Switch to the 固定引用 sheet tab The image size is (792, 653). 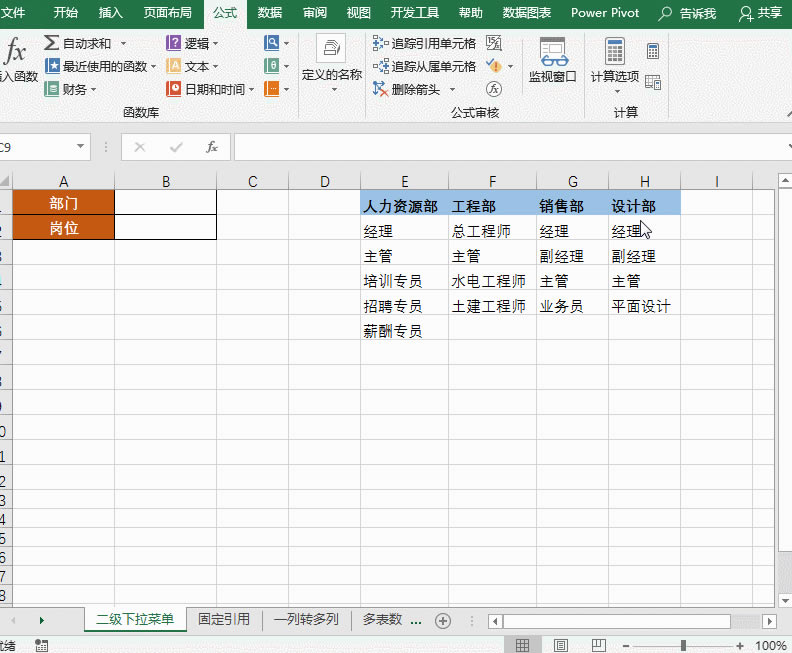pos(224,620)
